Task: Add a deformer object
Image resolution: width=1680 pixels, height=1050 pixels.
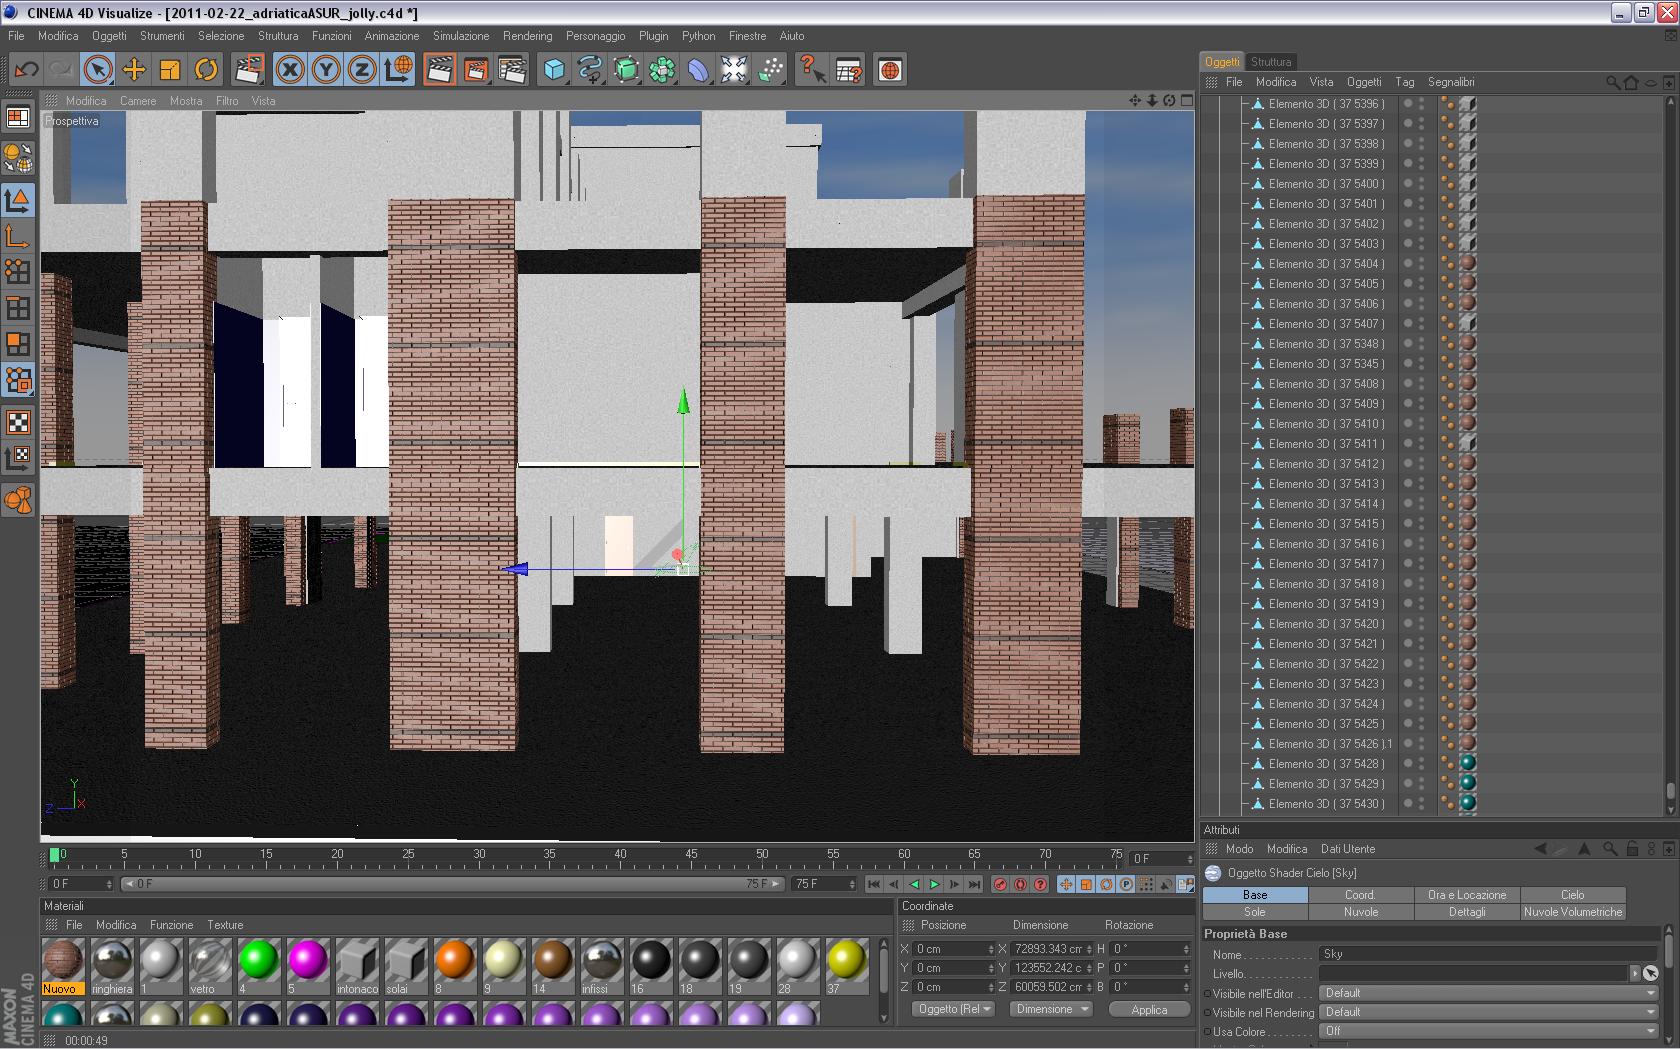Action: pyautogui.click(x=698, y=70)
